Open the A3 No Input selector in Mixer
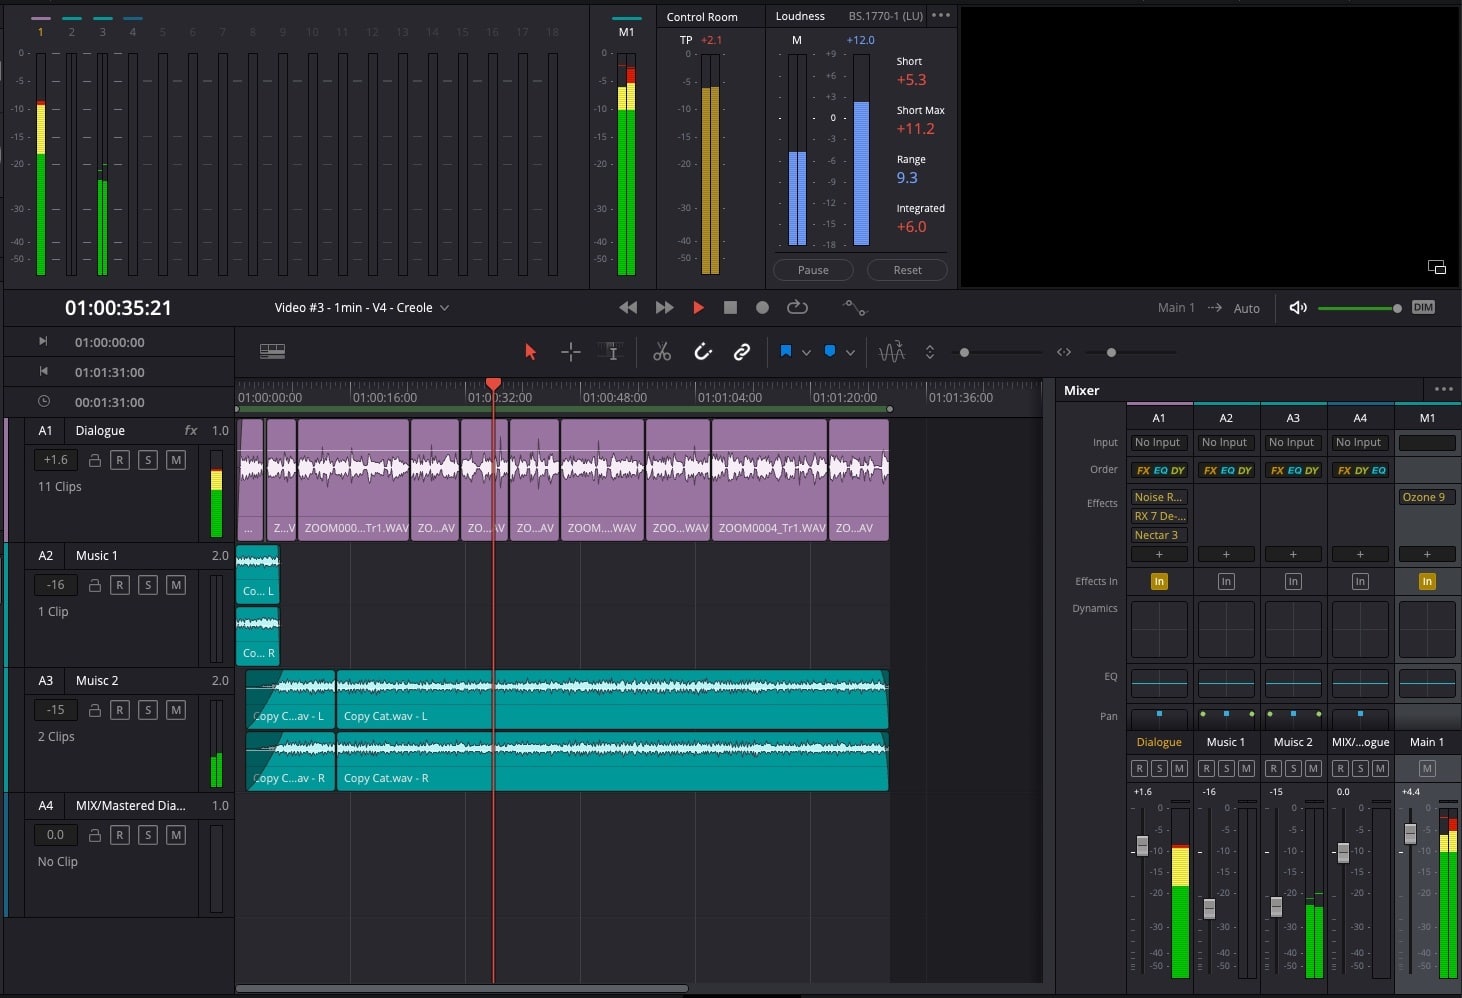The width and height of the screenshot is (1462, 998). [1292, 442]
